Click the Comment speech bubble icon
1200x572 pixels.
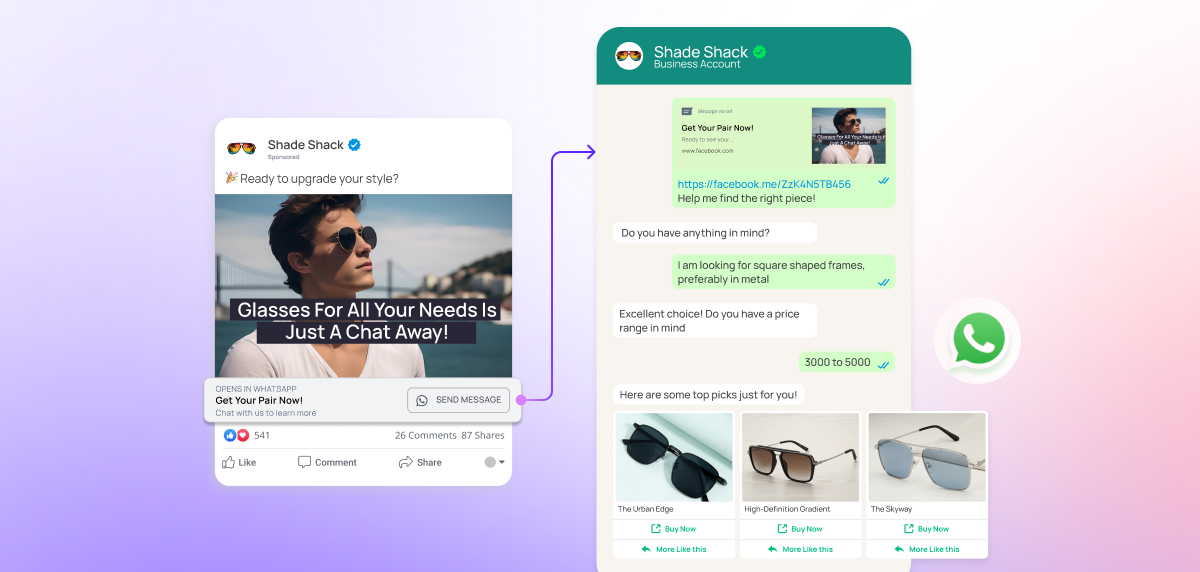(x=304, y=462)
